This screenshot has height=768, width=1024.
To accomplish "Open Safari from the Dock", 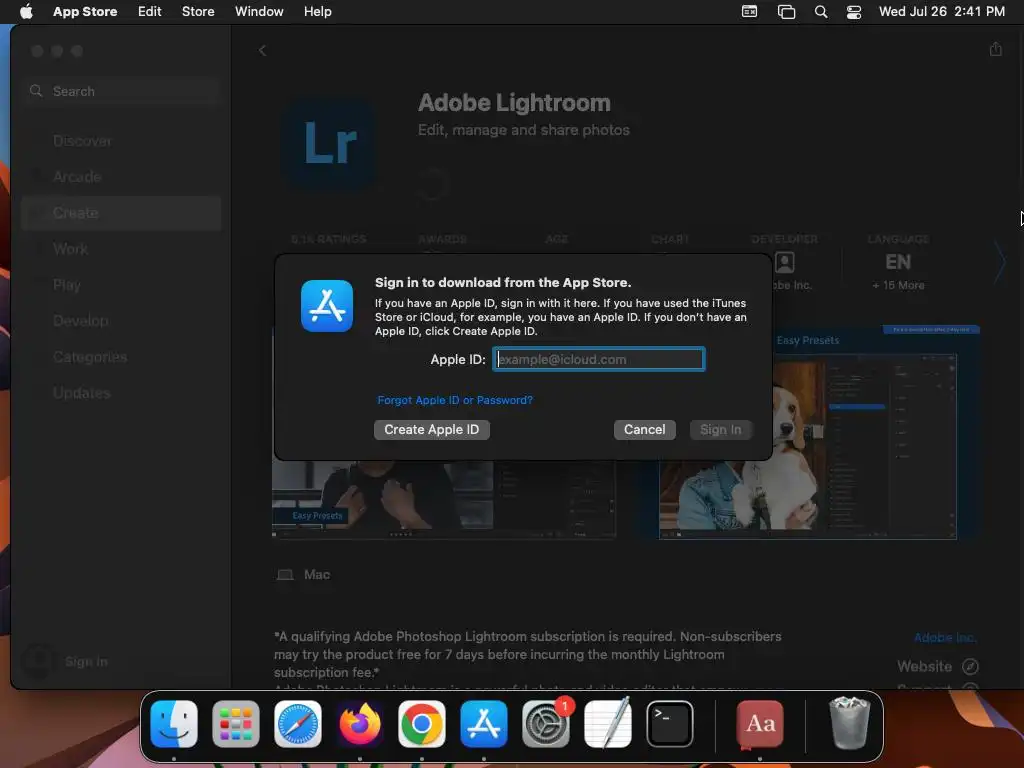I will coord(298,724).
